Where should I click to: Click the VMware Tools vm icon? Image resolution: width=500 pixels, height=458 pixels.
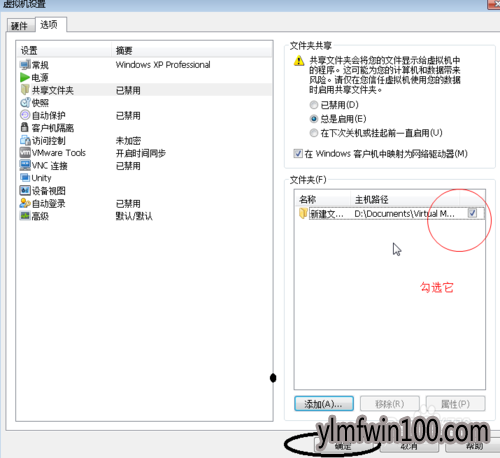(25, 153)
